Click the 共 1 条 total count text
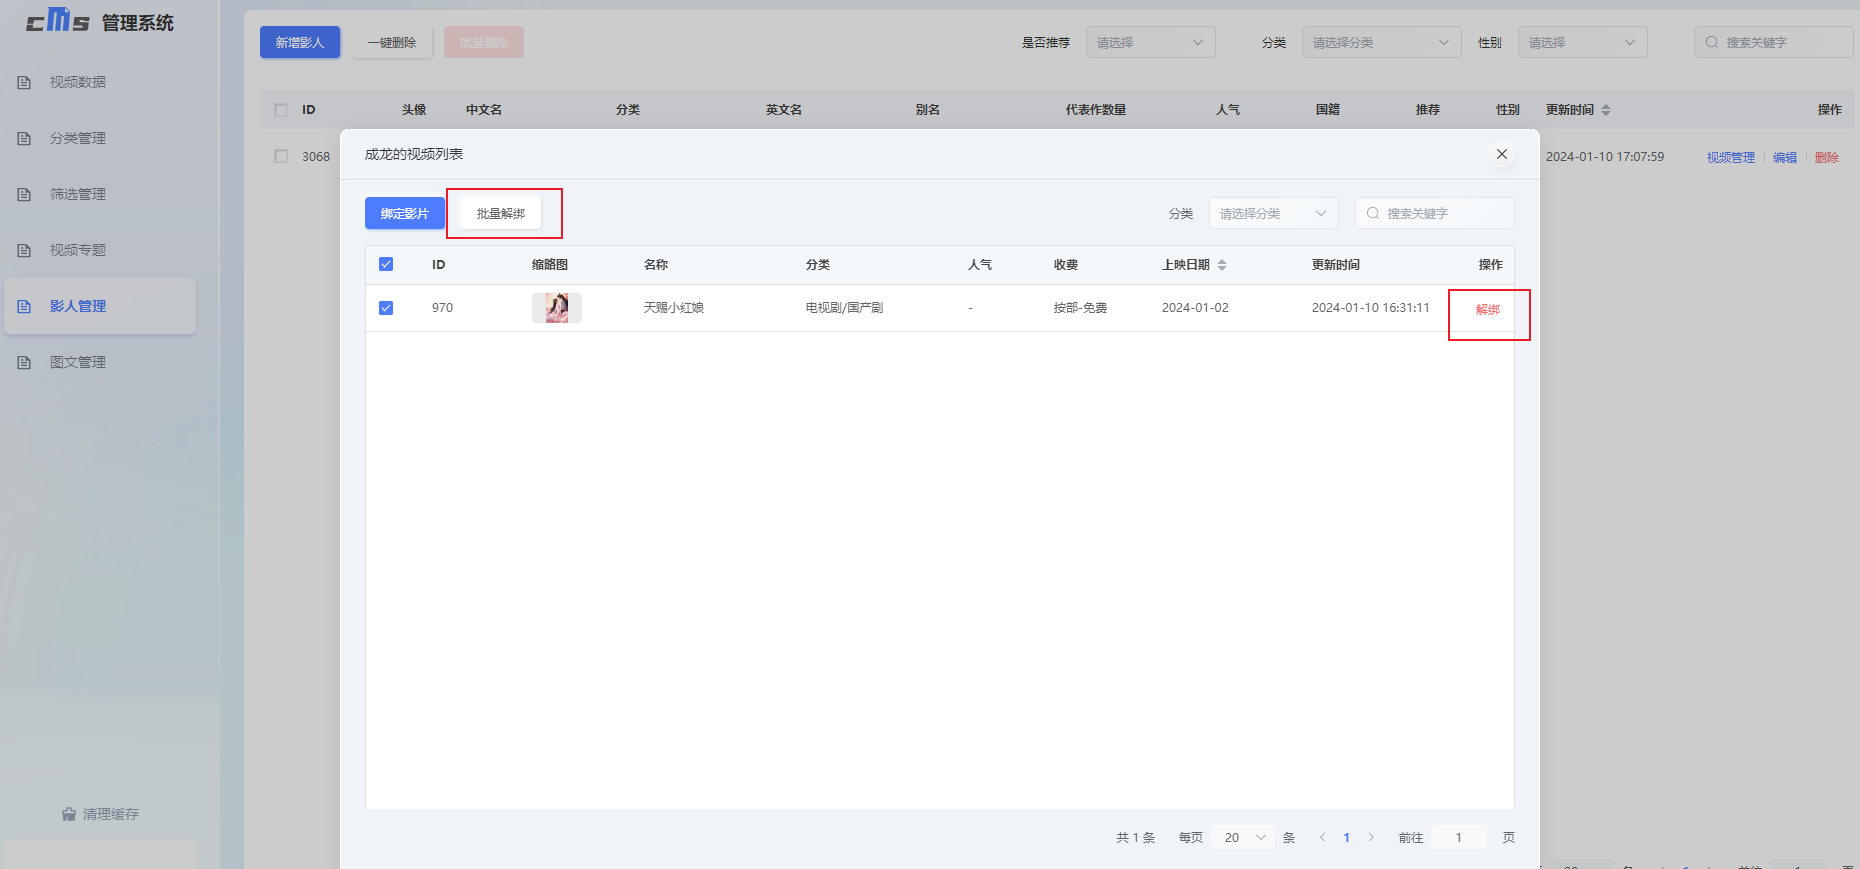 1135,838
